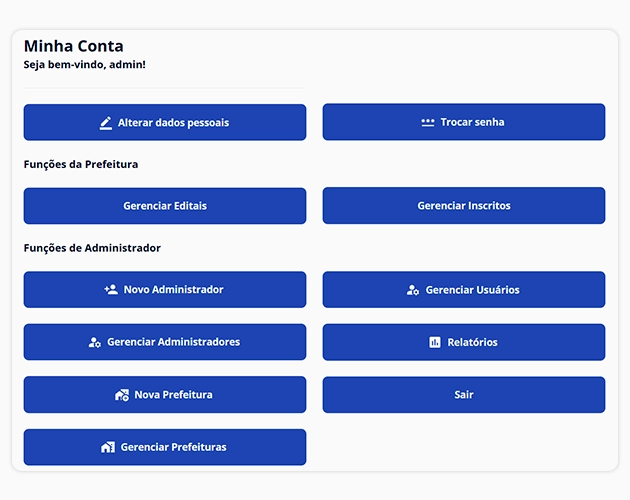Click the add-building icon on Nova Prefeitura
Image resolution: width=630 pixels, height=500 pixels.
122,395
